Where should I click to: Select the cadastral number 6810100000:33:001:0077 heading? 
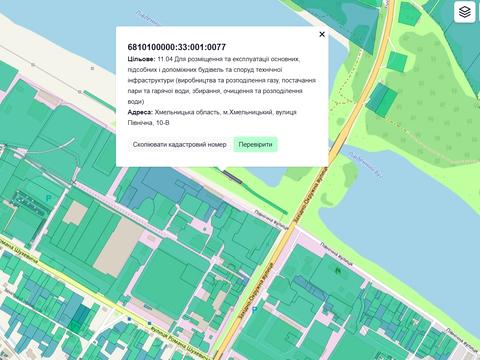click(x=177, y=47)
